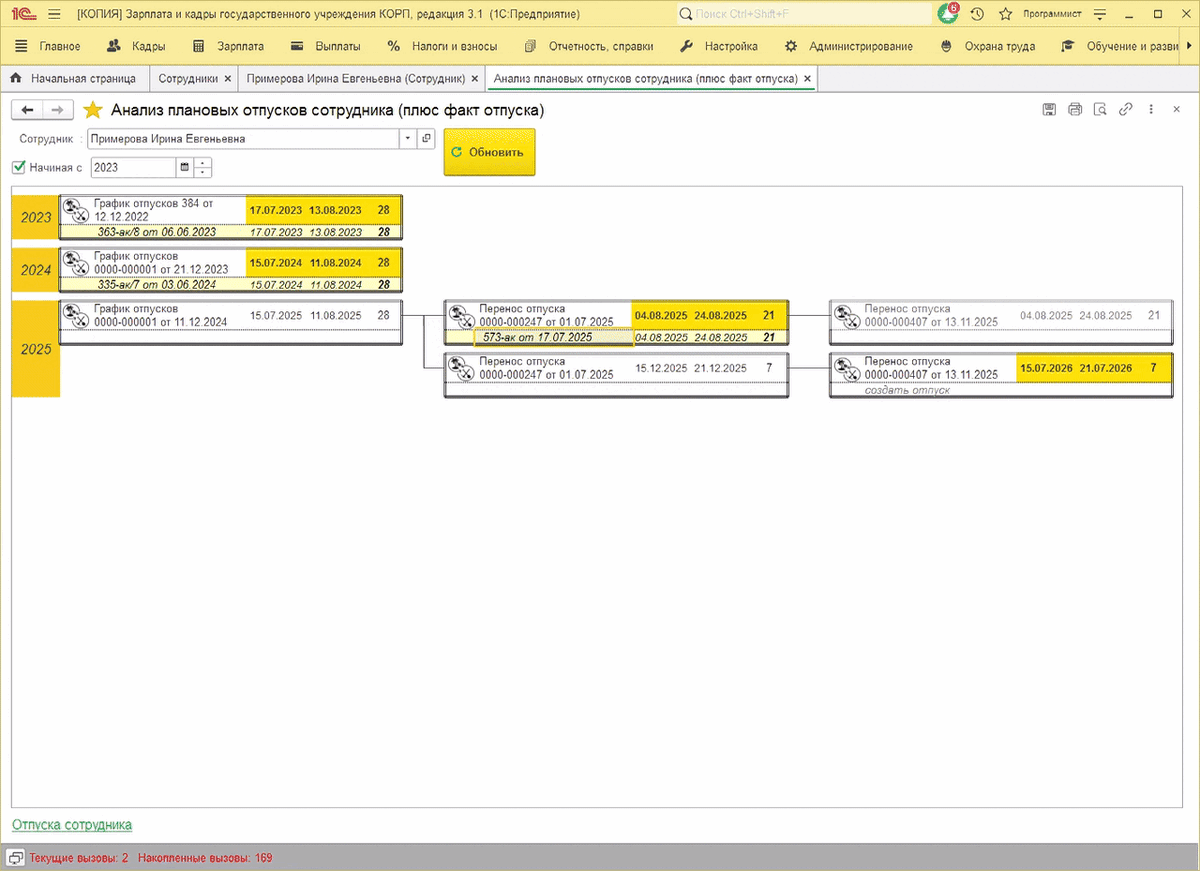Select the 2025 year cell
The width and height of the screenshot is (1200, 871).
(x=36, y=350)
